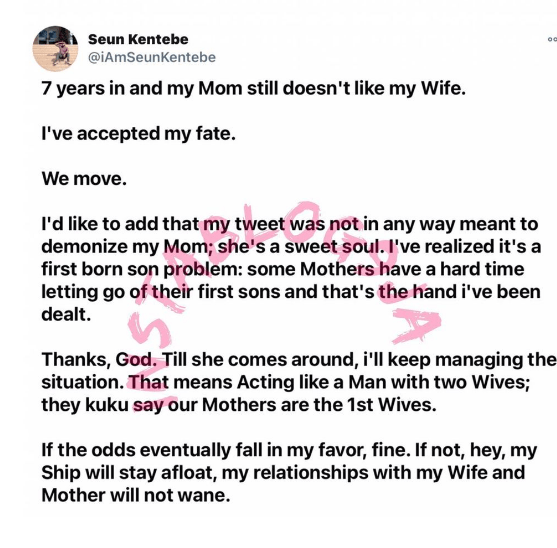
Task: Click the line starting "If the odds eventually"
Action: tap(289, 450)
